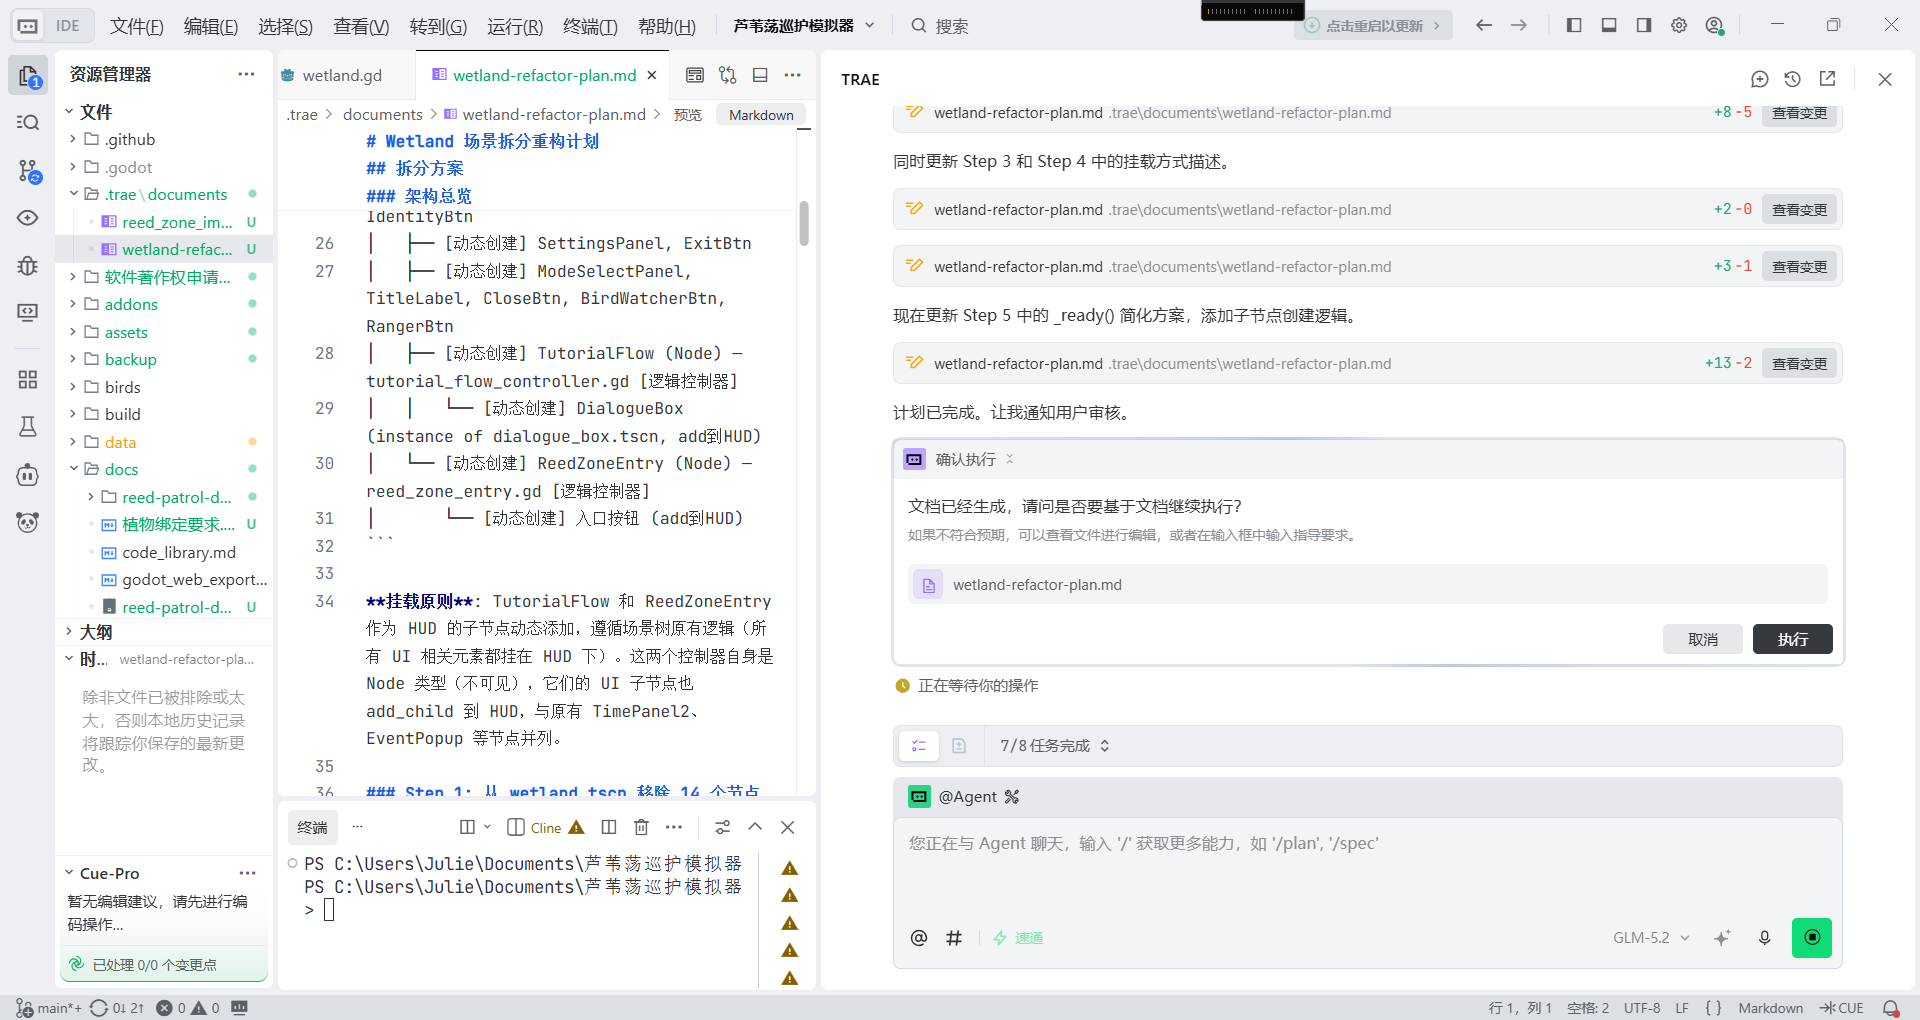Open the debug bug icon view

point(28,265)
